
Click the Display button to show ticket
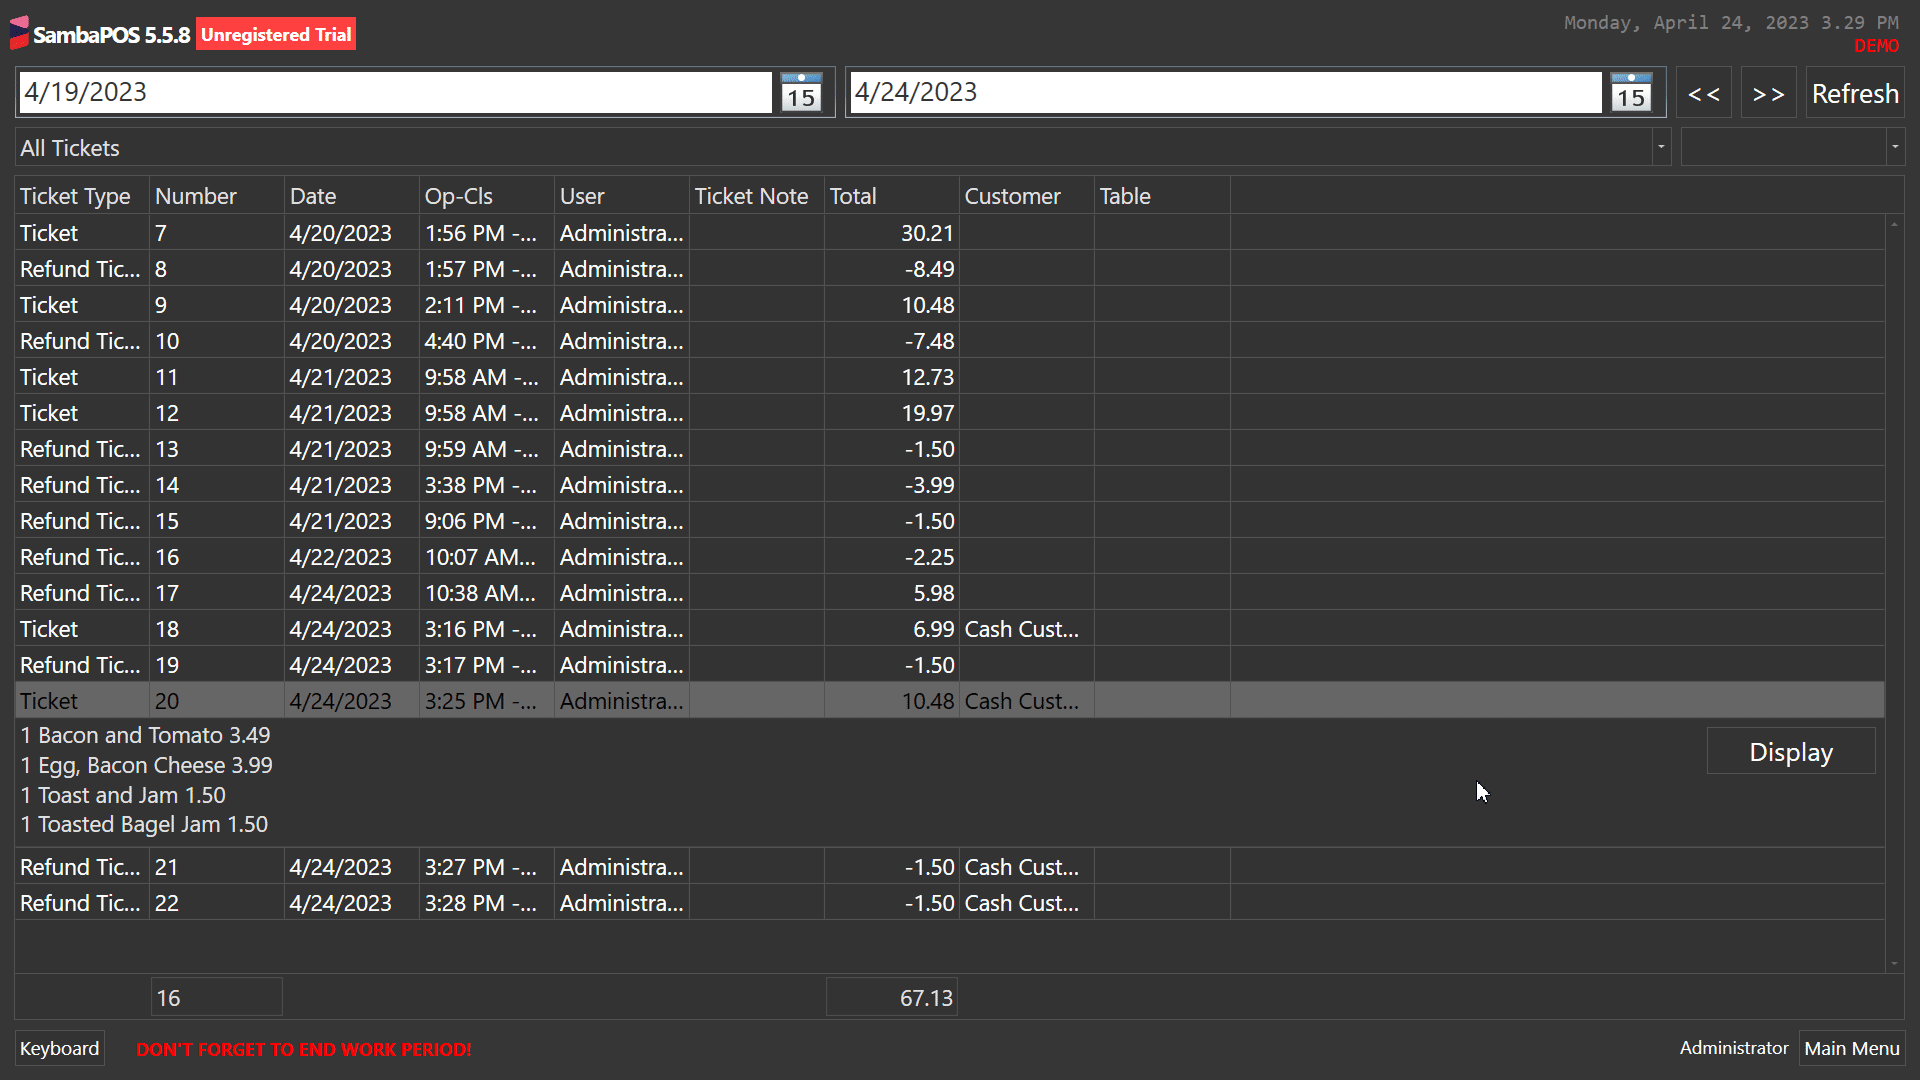click(x=1791, y=752)
